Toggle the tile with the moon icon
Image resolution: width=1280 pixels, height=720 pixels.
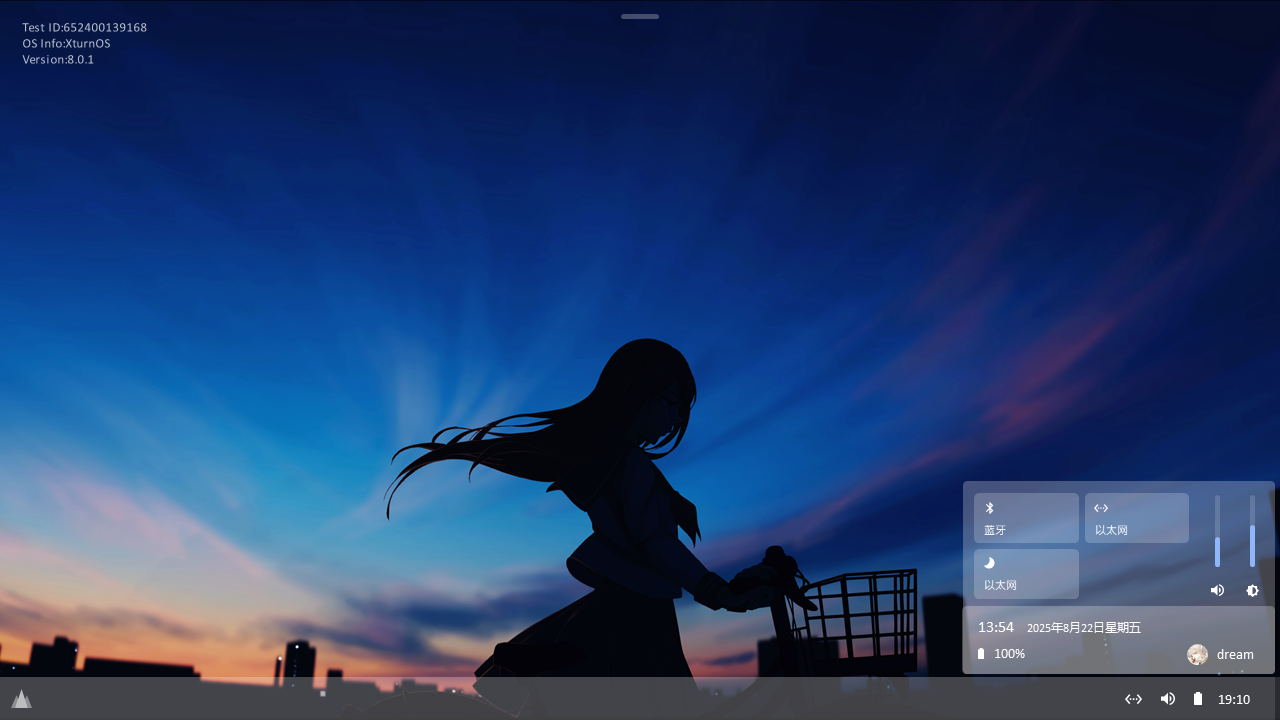(x=1026, y=574)
